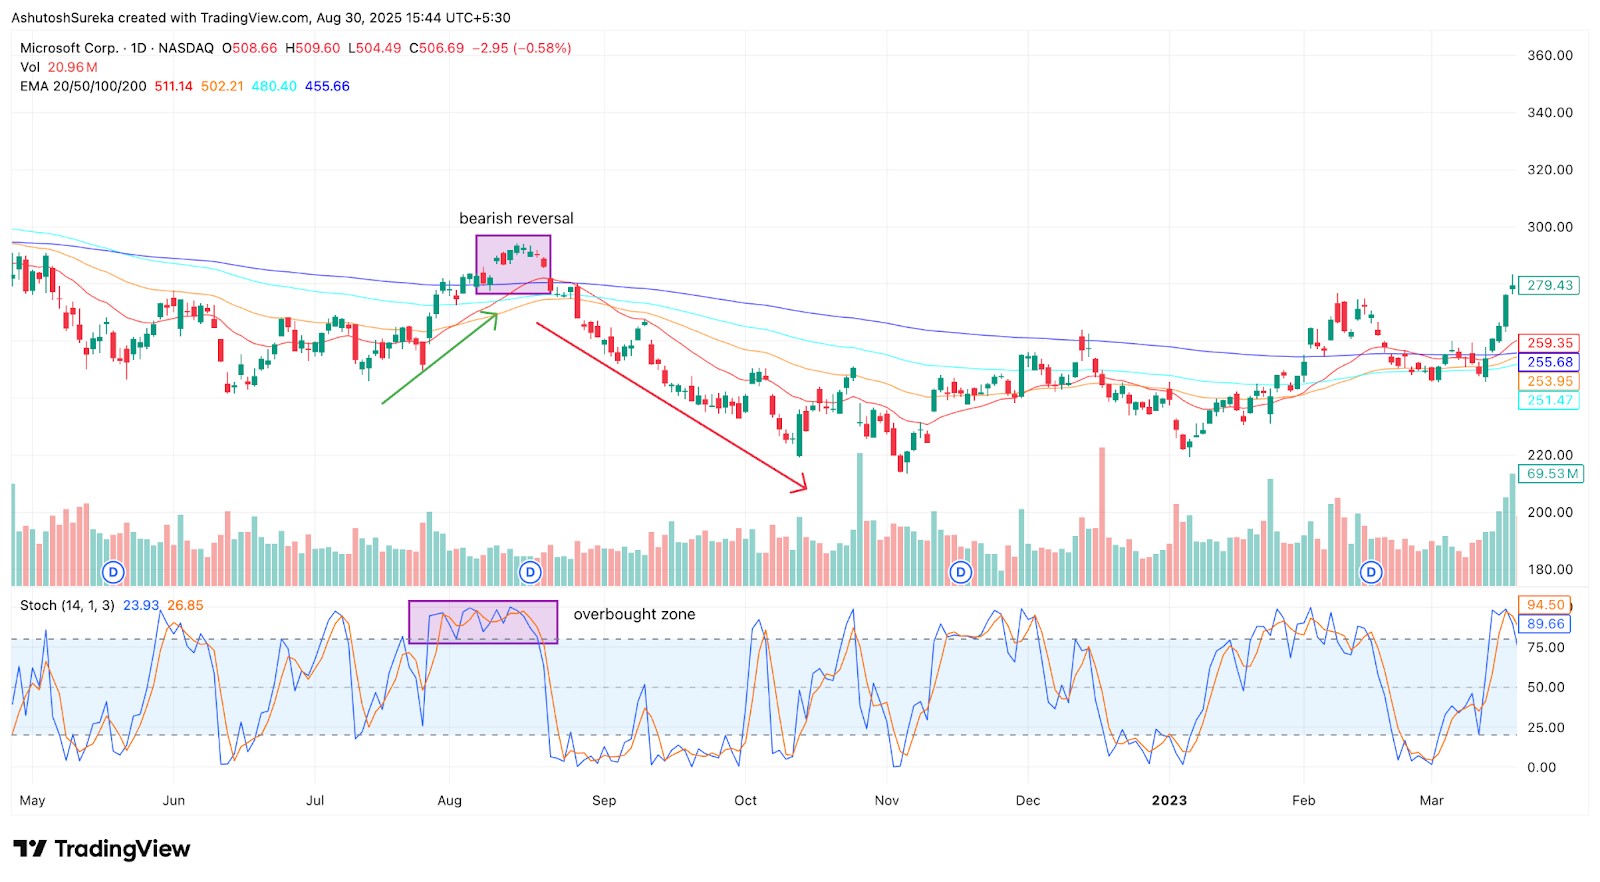Click the dividend marker in mid-February

click(1371, 572)
